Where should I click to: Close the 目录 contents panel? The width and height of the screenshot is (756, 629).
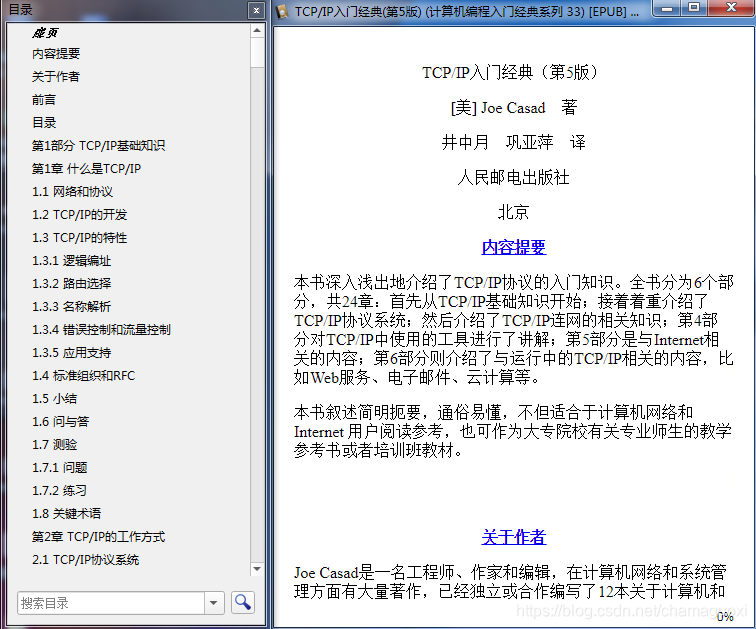(x=256, y=10)
